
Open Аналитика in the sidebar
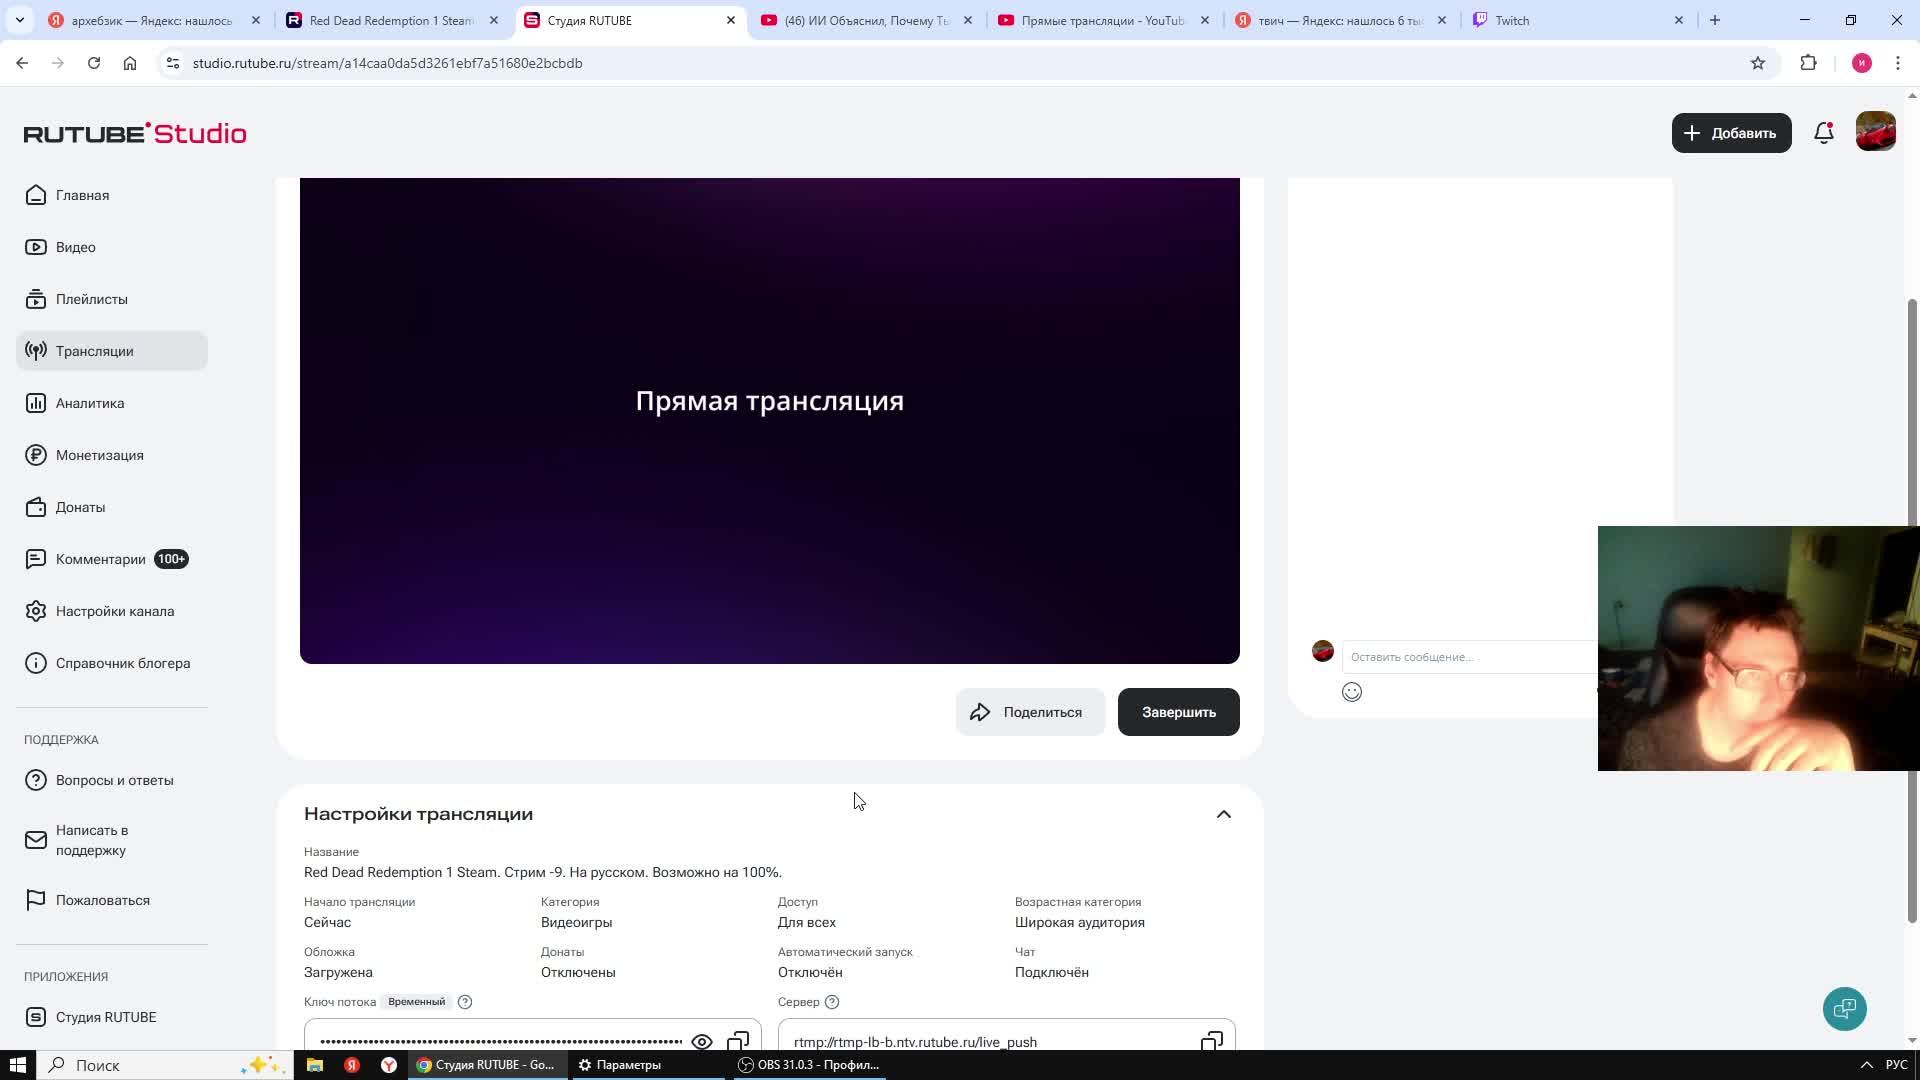click(90, 403)
